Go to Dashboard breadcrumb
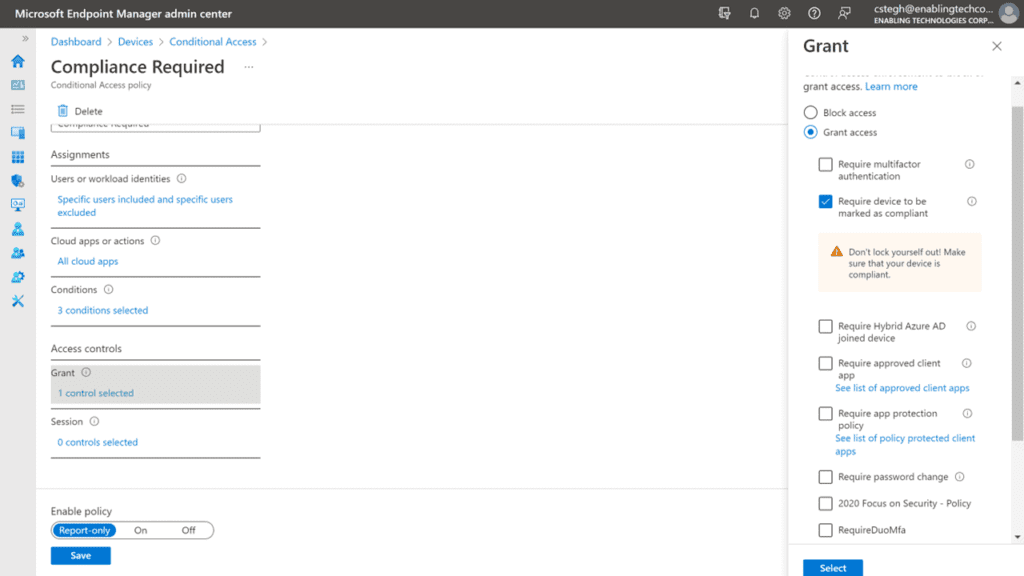 pyautogui.click(x=76, y=42)
